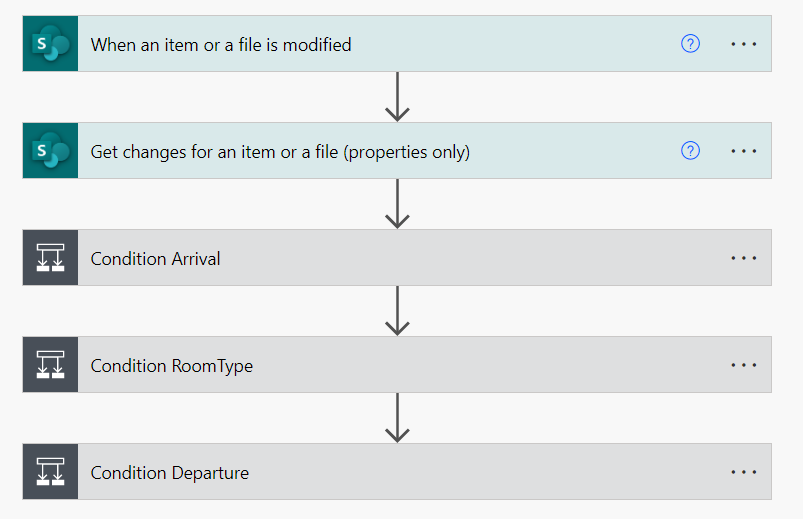Viewport: 803px width, 519px height.
Task: Click the arrow between the trigger and Get changes
Action: click(398, 97)
